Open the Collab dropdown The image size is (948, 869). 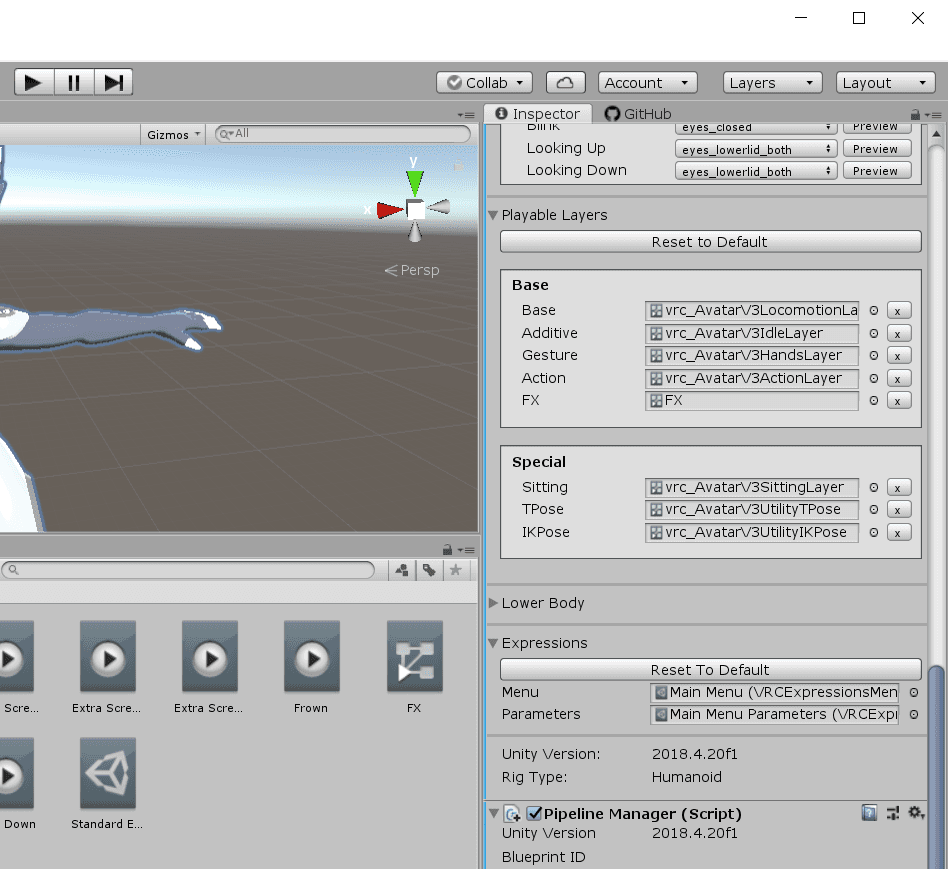(x=484, y=83)
